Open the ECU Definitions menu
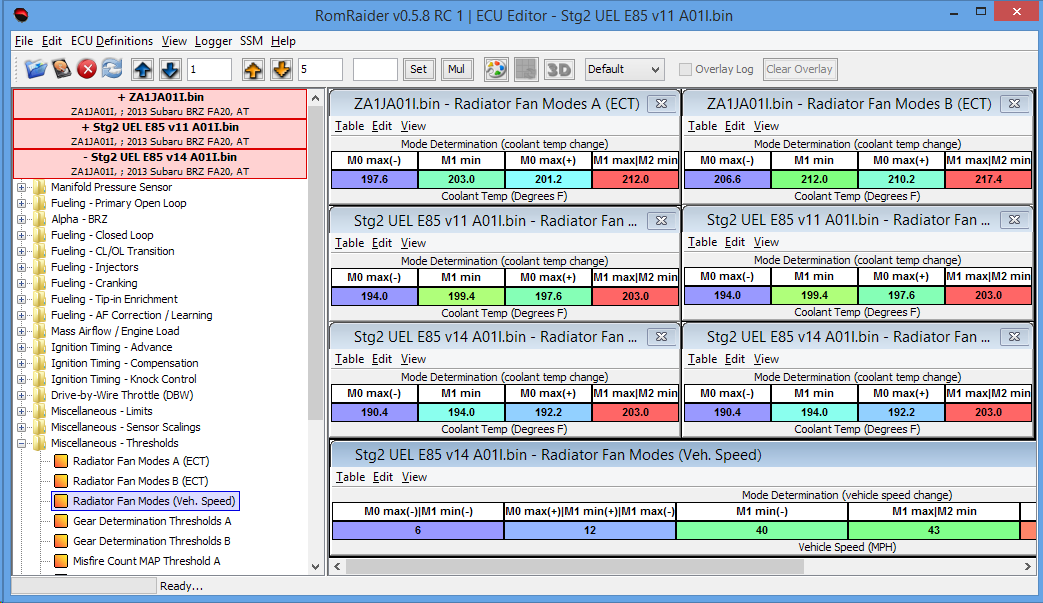1043x603 pixels. click(x=112, y=41)
